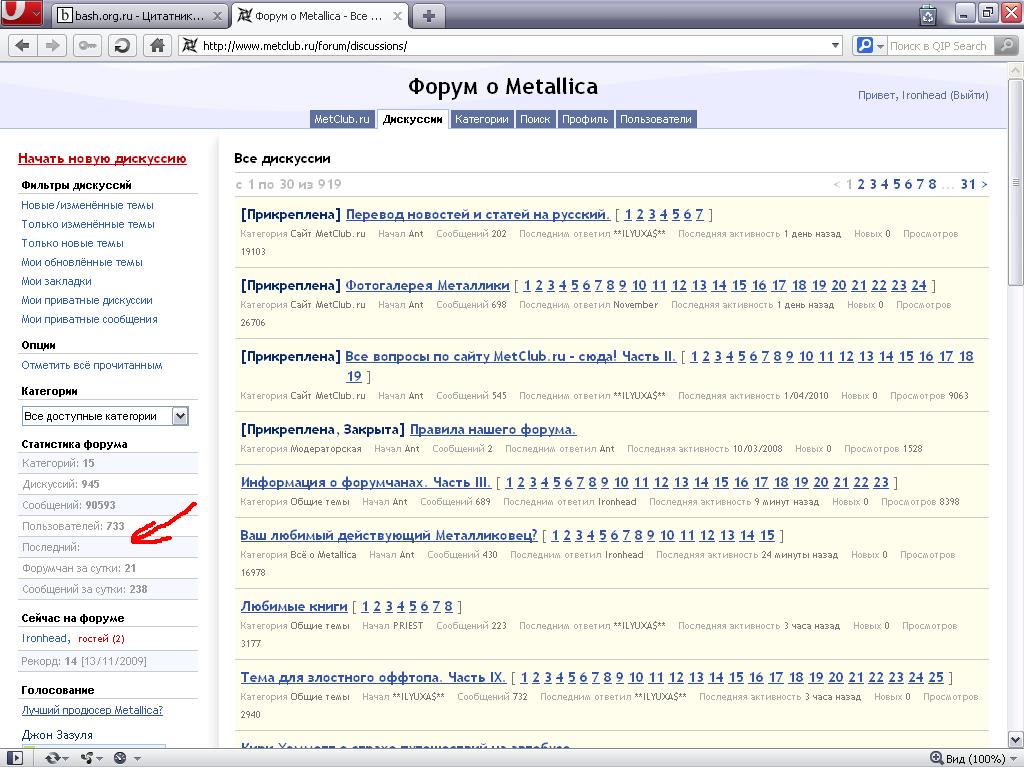
Task: Open the closed tabs trash icon
Action: pos(928,15)
